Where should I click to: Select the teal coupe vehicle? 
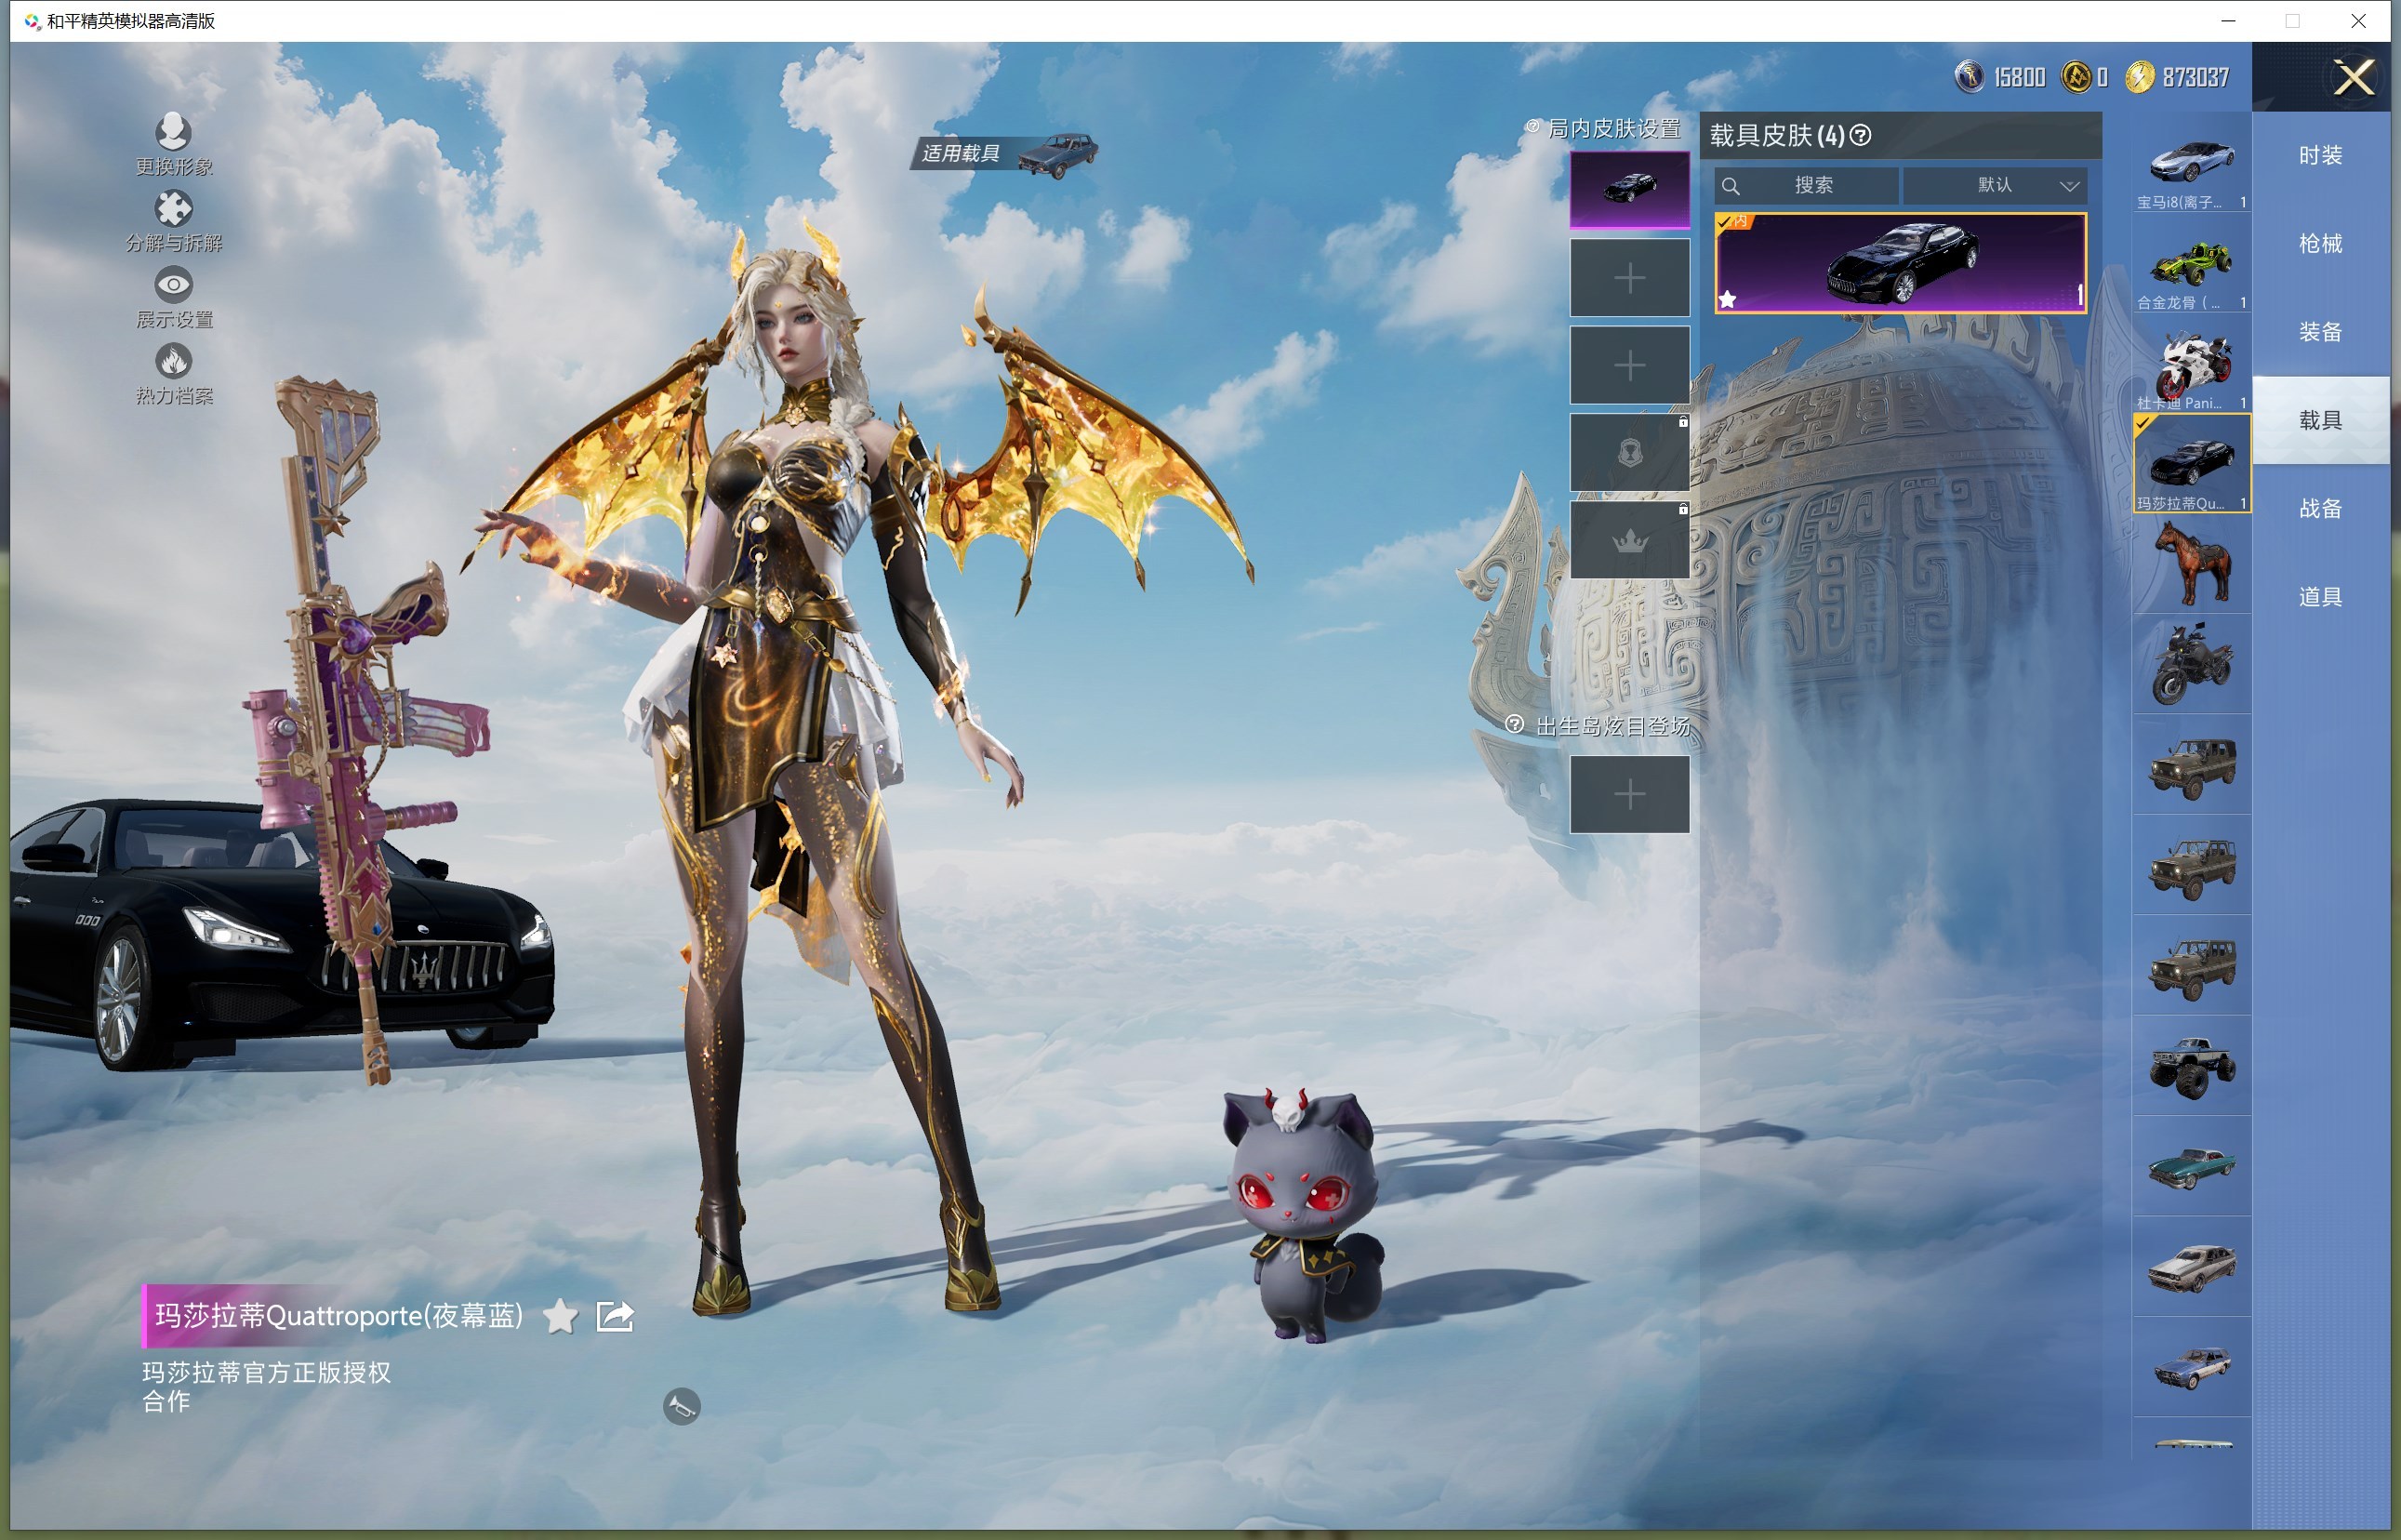click(2192, 1166)
